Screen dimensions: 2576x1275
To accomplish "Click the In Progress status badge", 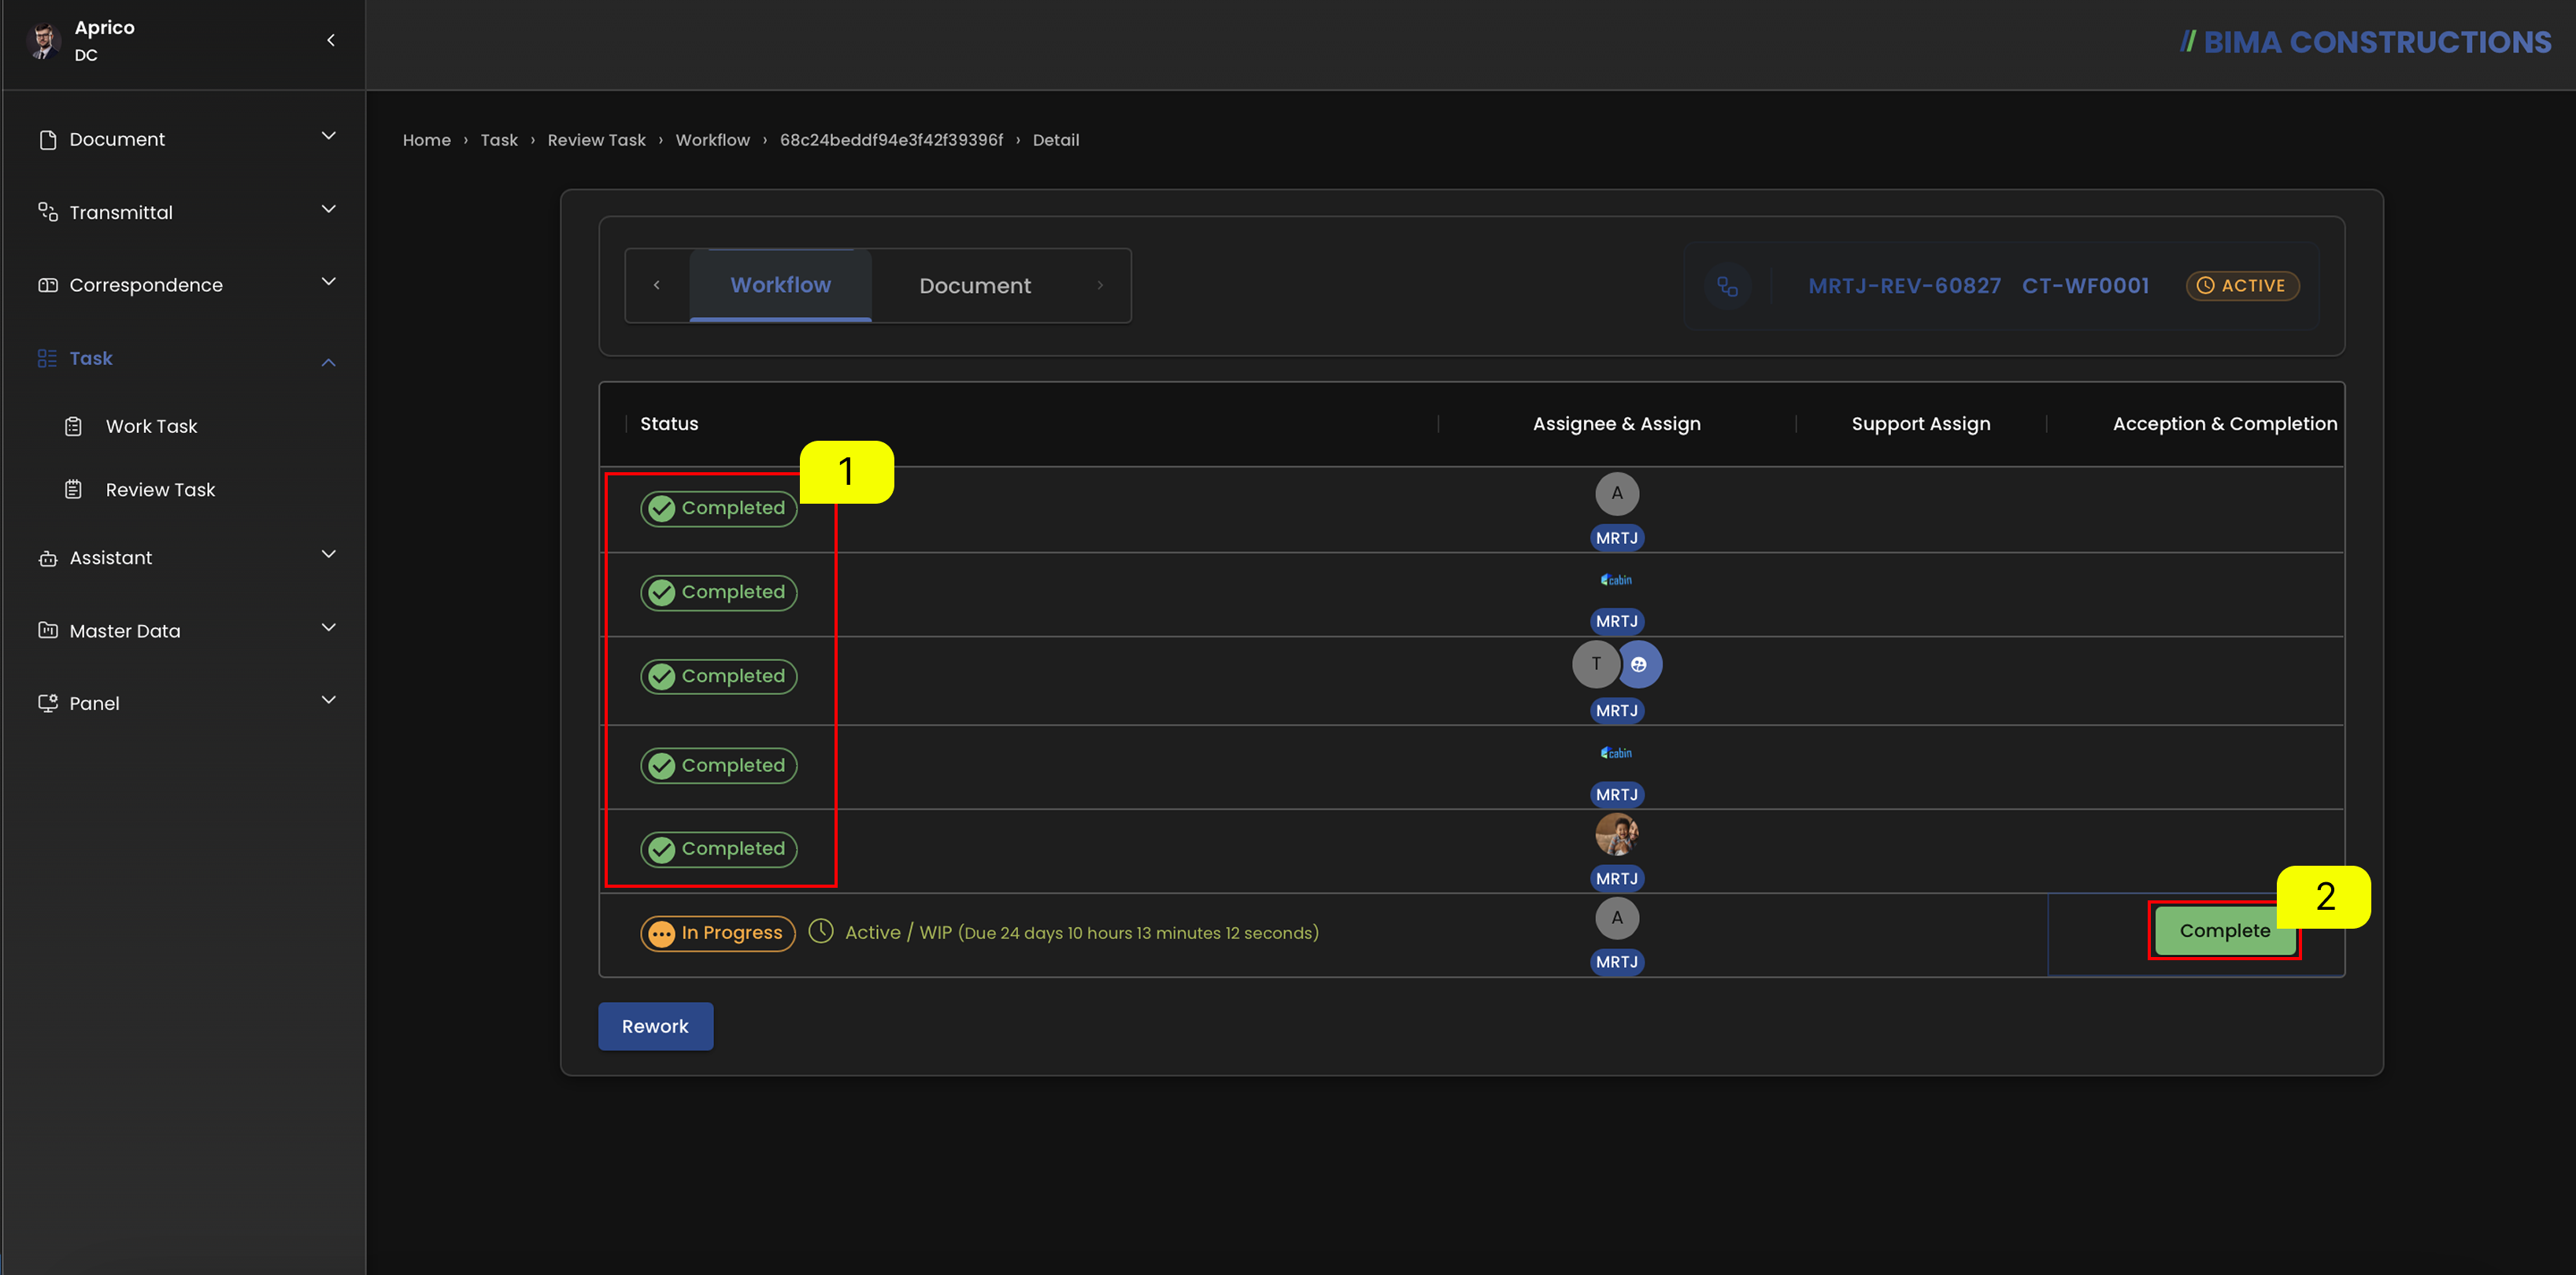I will [x=717, y=933].
